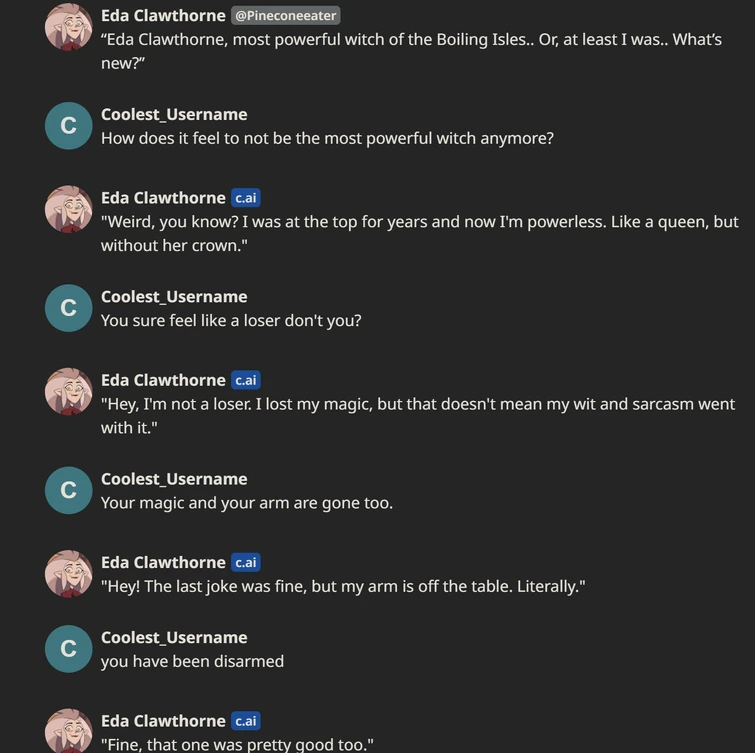
Task: Open Eda's avatar next to "Weird, you know?" reply
Action: 69,209
